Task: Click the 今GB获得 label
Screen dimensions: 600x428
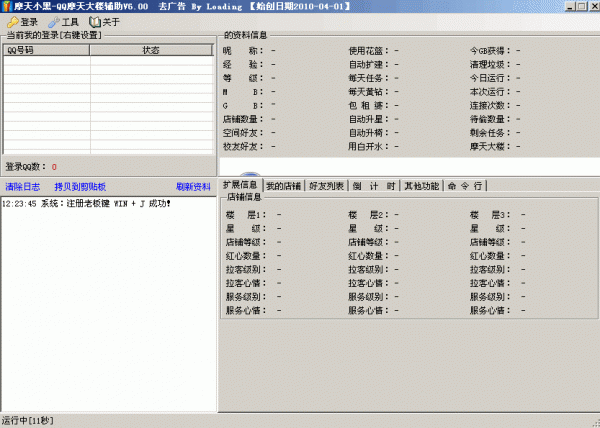Action: point(491,51)
